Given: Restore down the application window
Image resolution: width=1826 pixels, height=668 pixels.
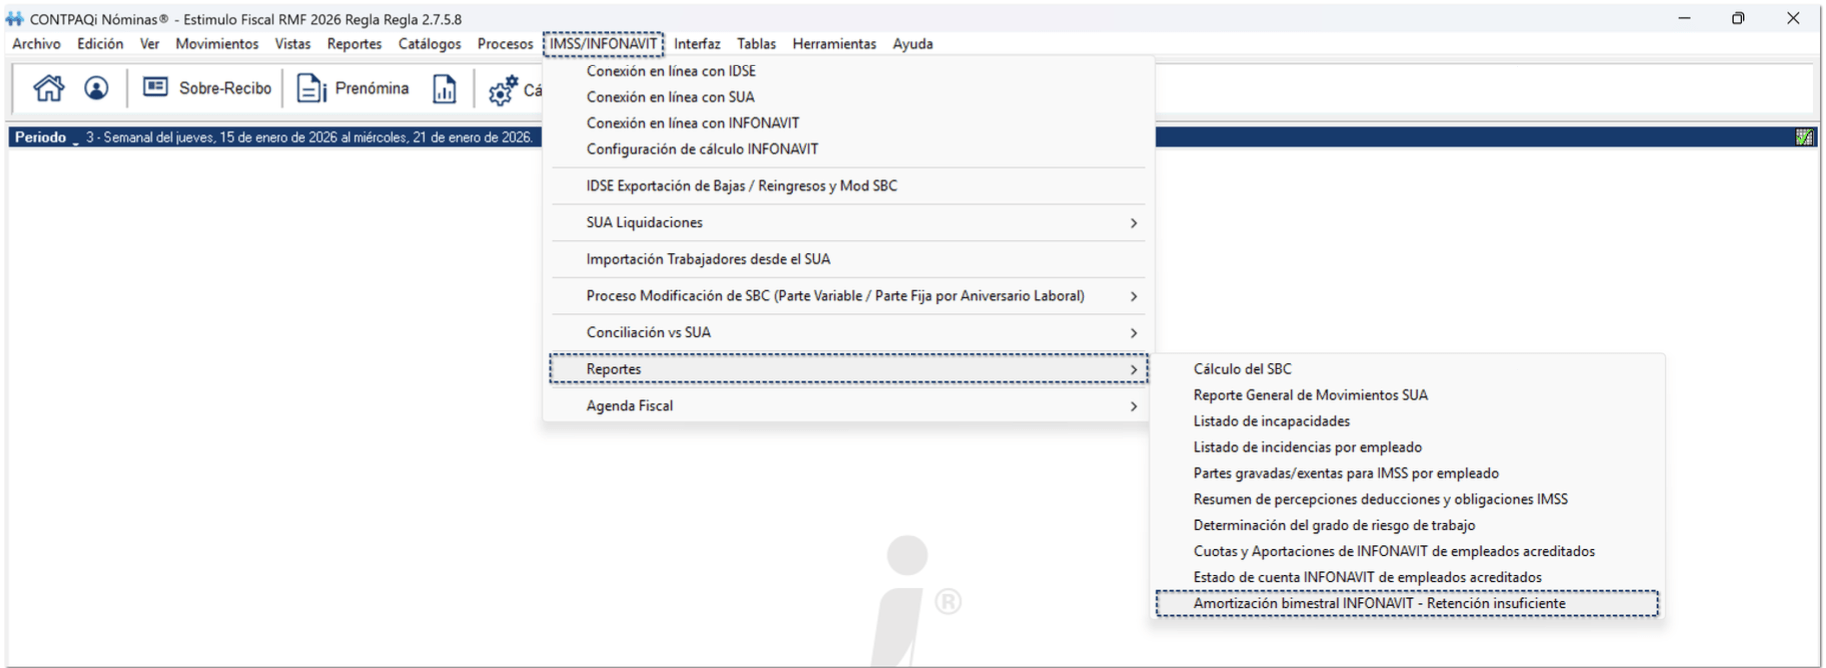Looking at the screenshot, I should [x=1738, y=19].
